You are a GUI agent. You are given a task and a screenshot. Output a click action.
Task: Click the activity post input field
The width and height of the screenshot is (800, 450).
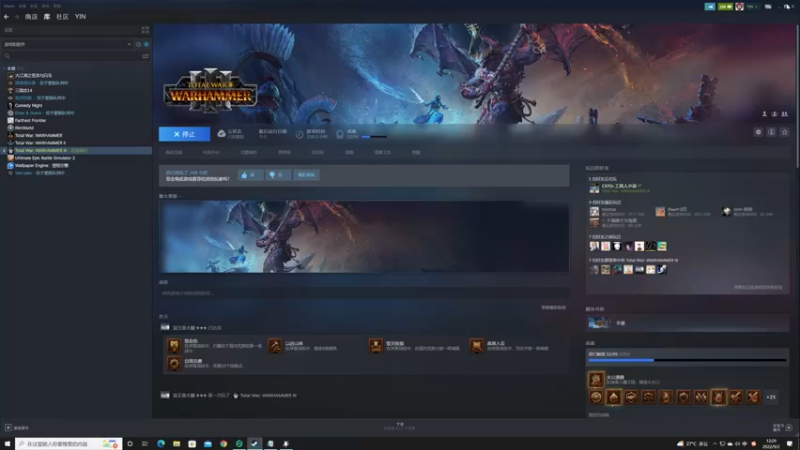click(x=364, y=293)
